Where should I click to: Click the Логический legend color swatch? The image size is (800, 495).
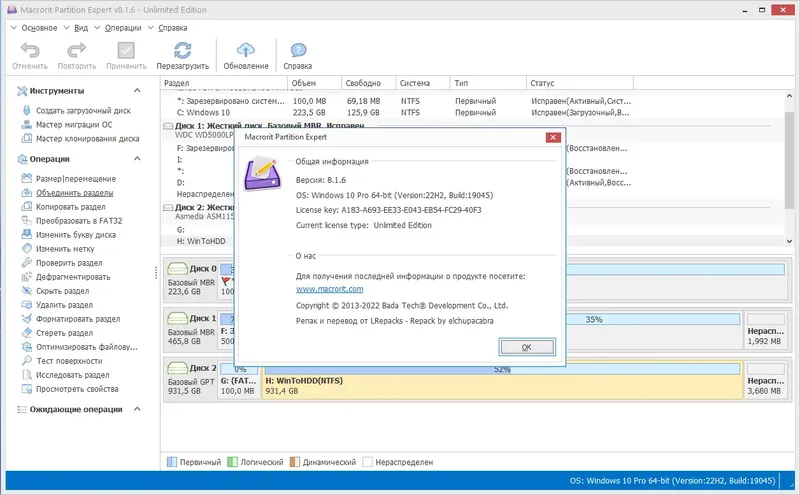point(232,462)
